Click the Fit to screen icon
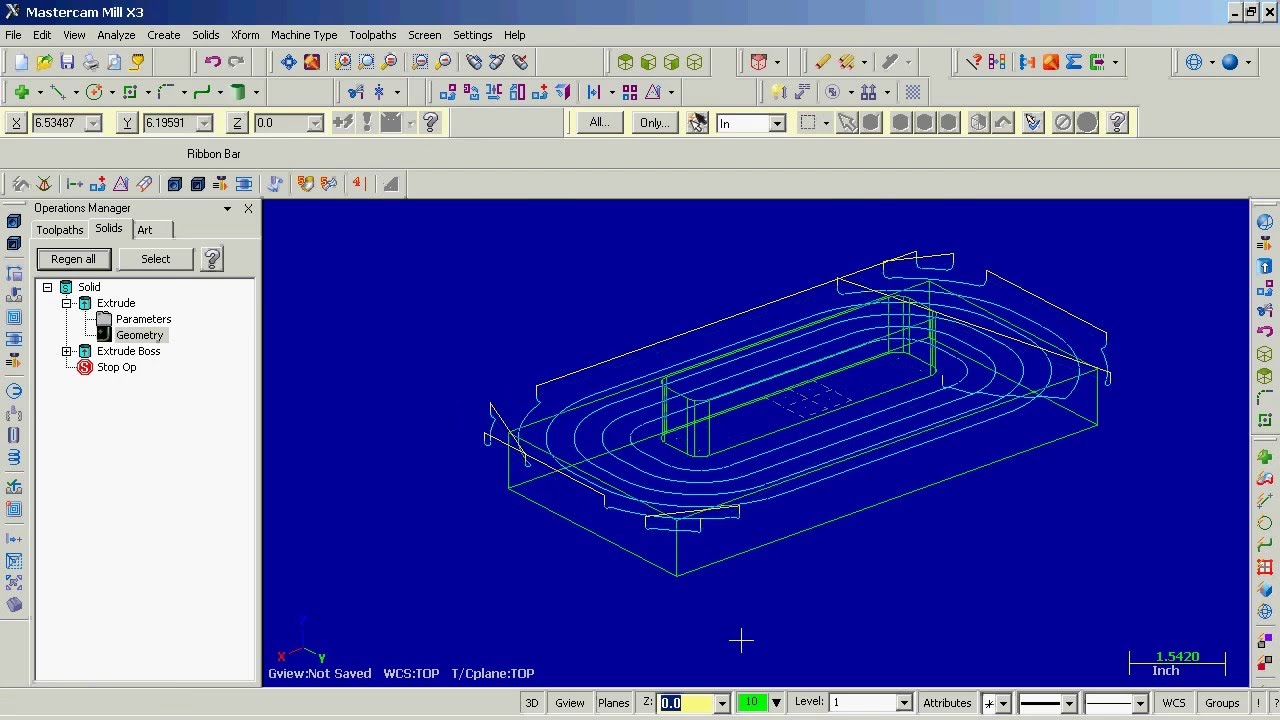Viewport: 1280px width, 720px height. coord(288,62)
